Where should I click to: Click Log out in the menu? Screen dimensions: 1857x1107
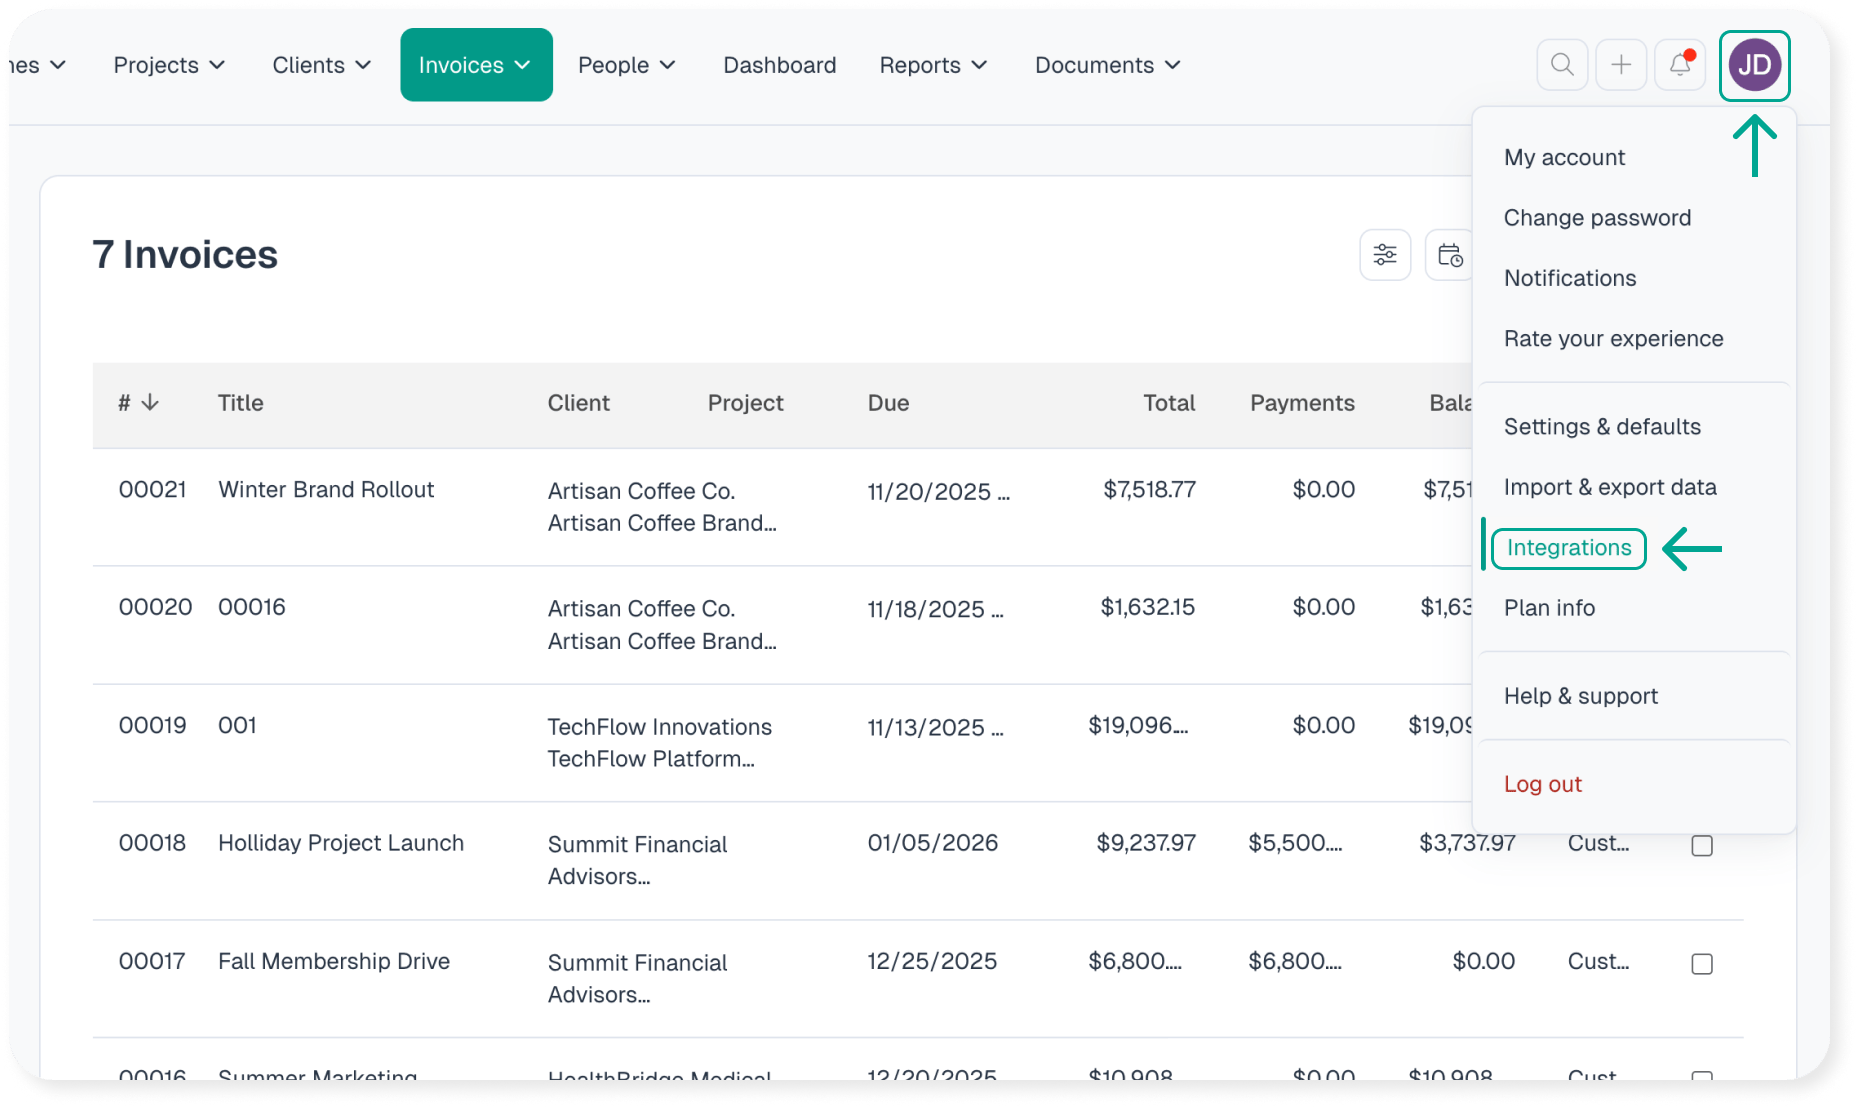1542,784
